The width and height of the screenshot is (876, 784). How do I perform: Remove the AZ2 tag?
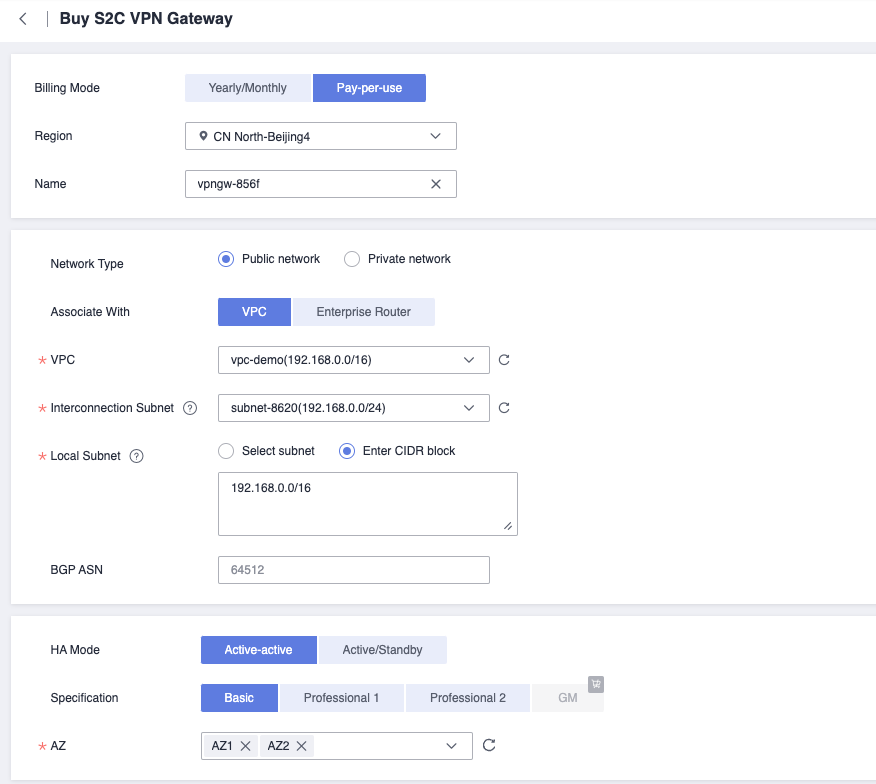[301, 746]
